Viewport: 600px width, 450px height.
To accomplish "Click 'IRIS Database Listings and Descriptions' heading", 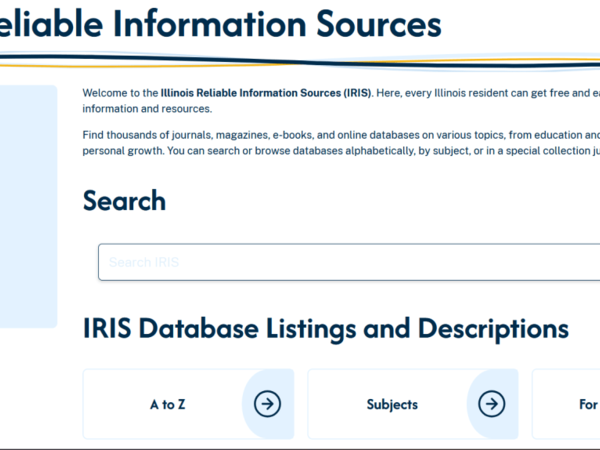I will pos(326,329).
